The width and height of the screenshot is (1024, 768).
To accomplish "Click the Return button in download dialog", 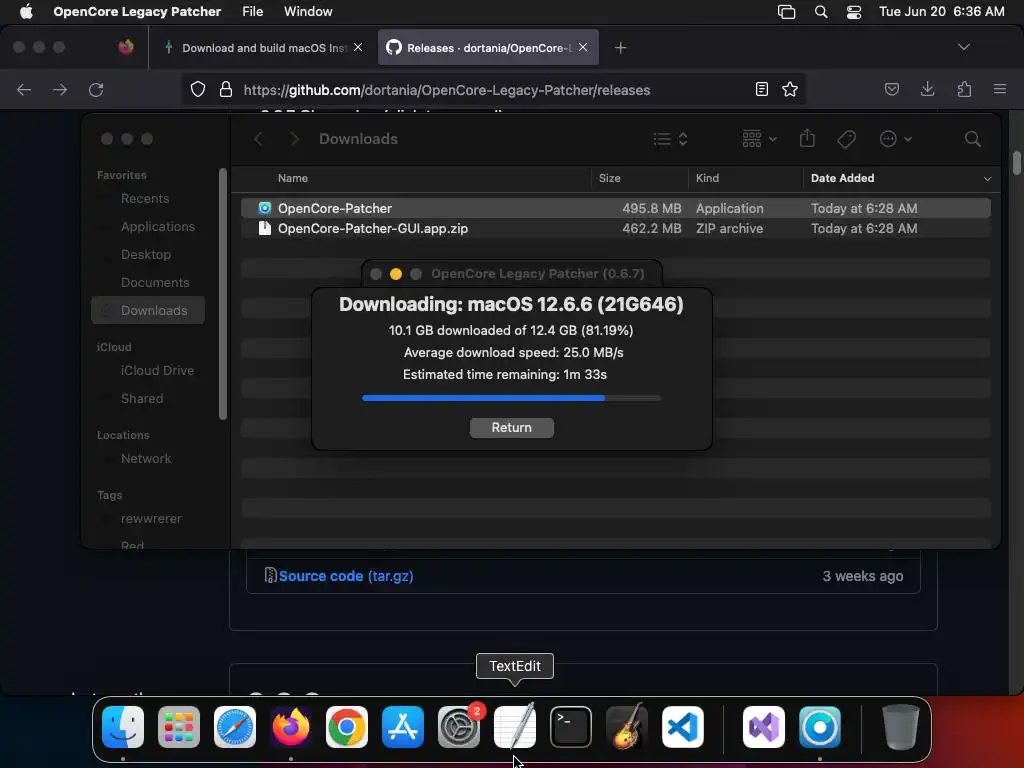I will click(511, 428).
